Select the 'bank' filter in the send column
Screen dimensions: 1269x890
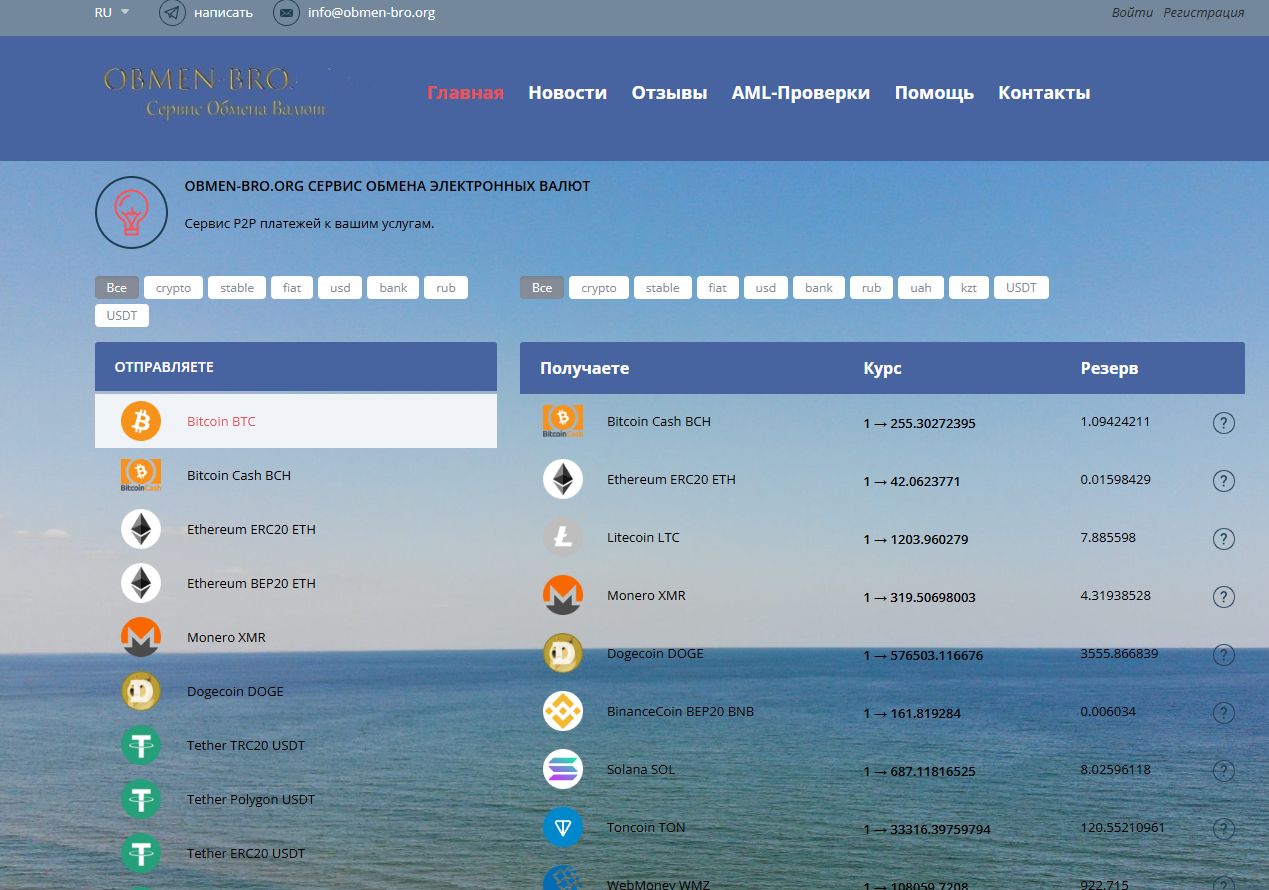tap(393, 288)
